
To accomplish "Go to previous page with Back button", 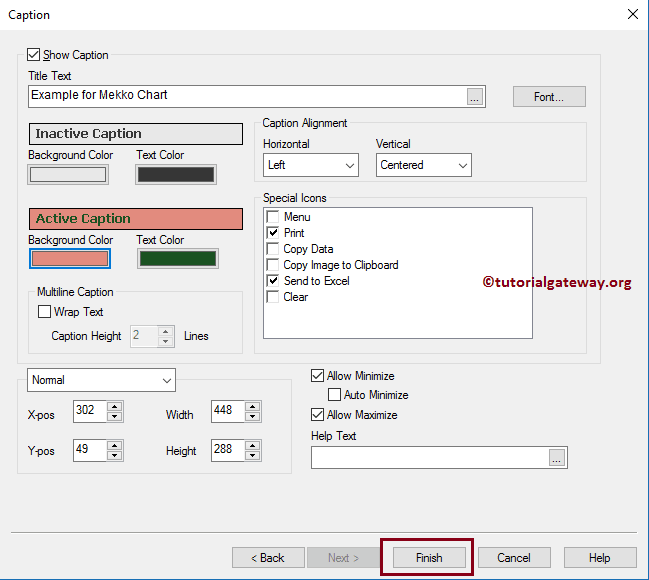I will 268,558.
